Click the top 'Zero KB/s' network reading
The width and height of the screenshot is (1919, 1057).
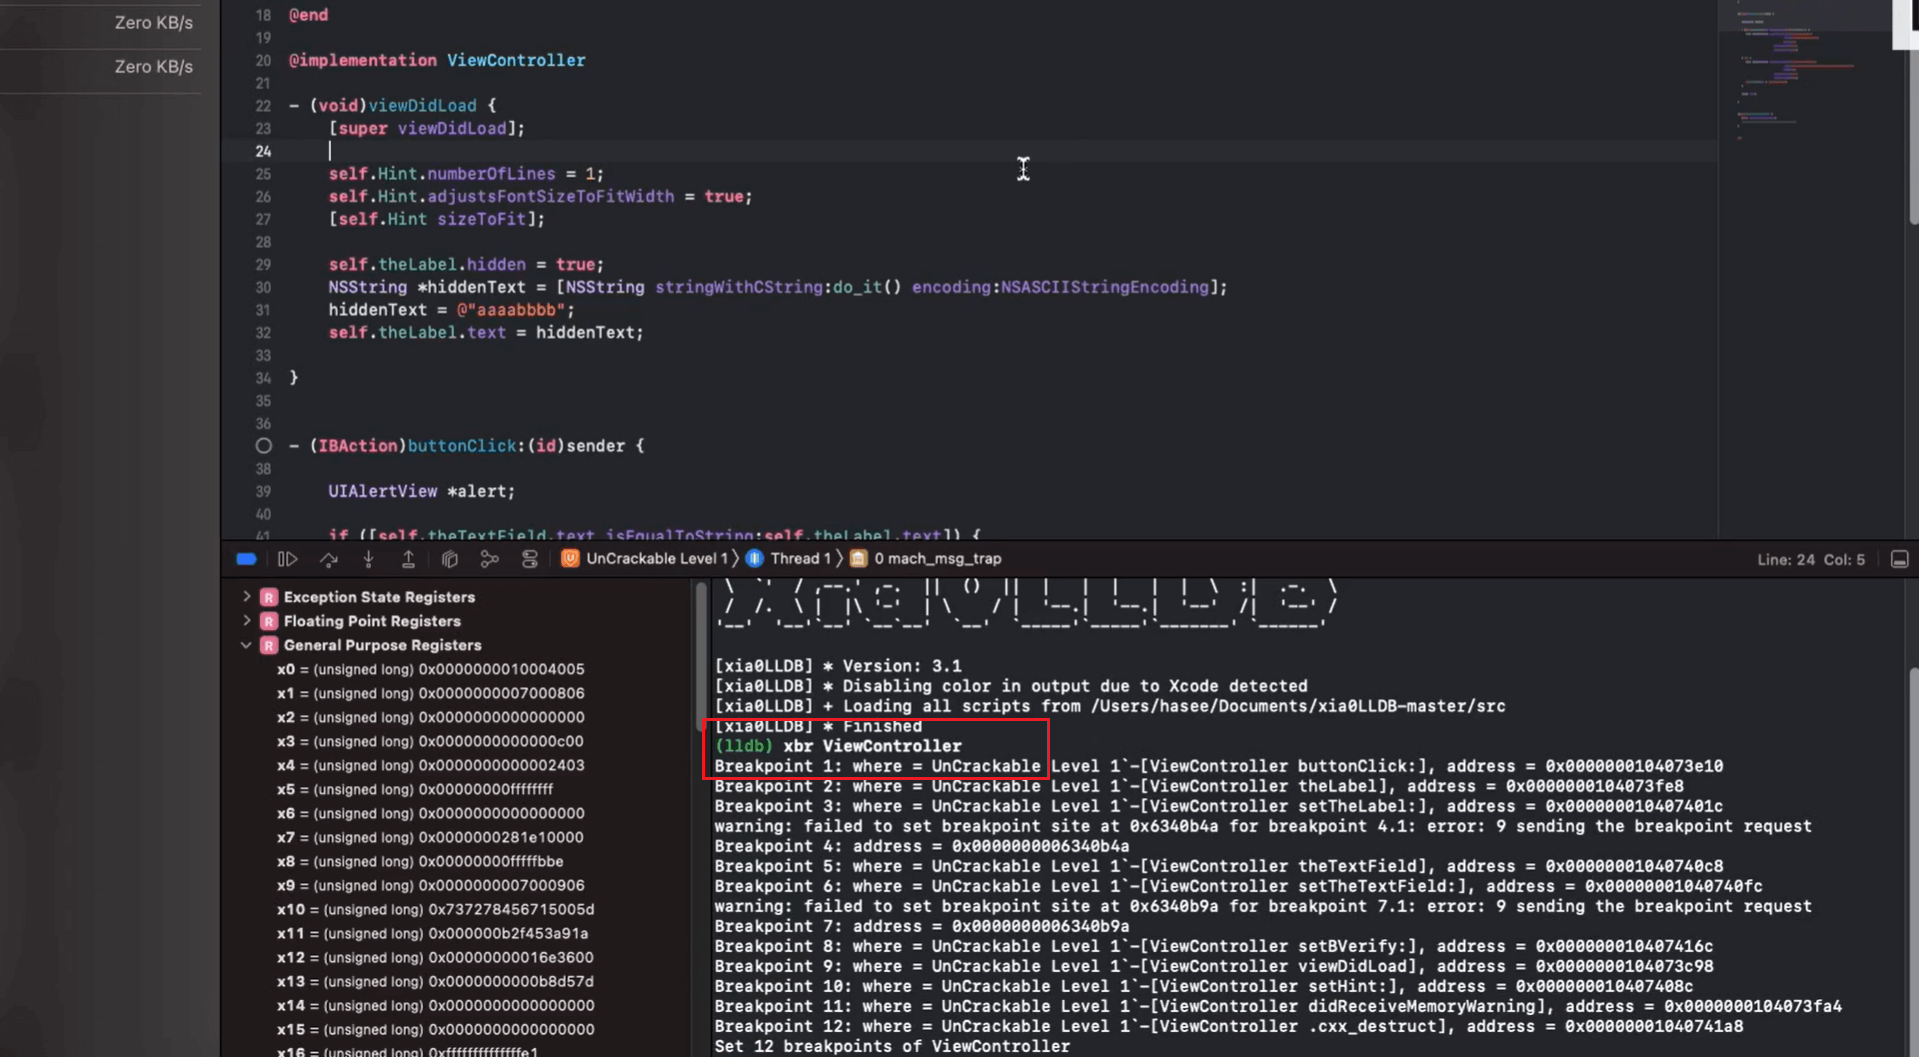tap(153, 22)
